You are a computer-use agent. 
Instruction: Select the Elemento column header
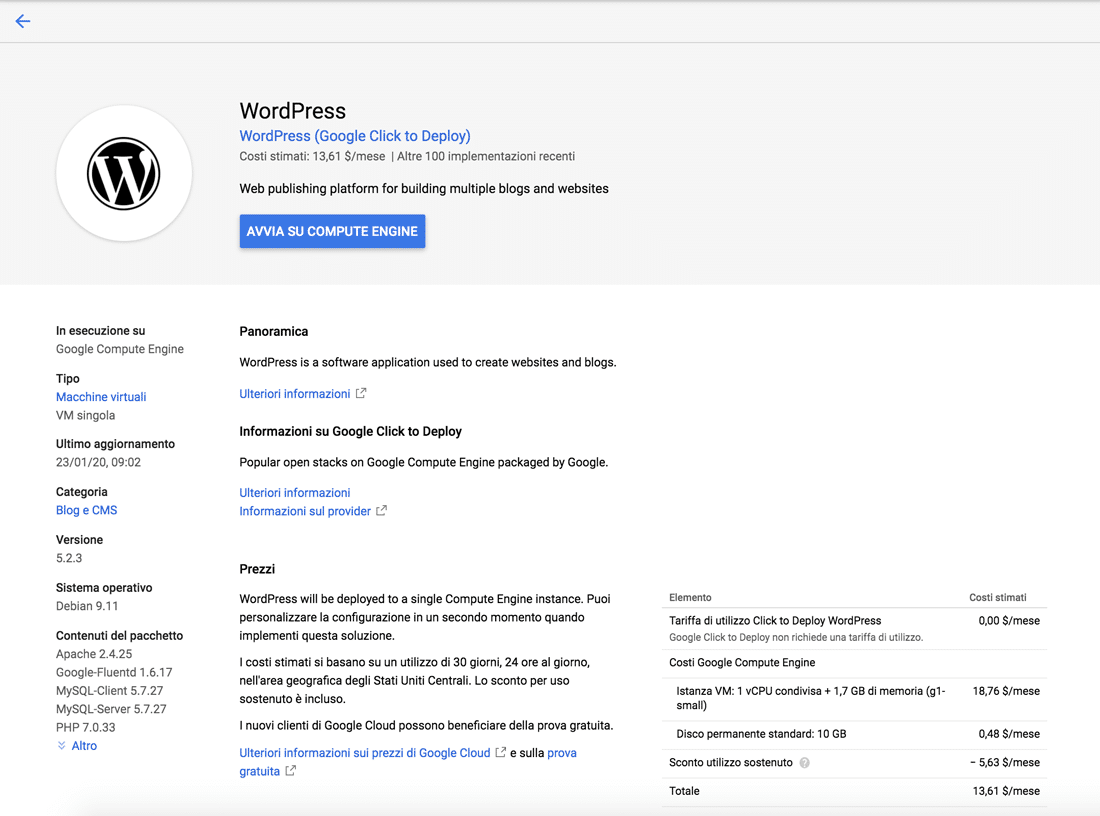690,598
